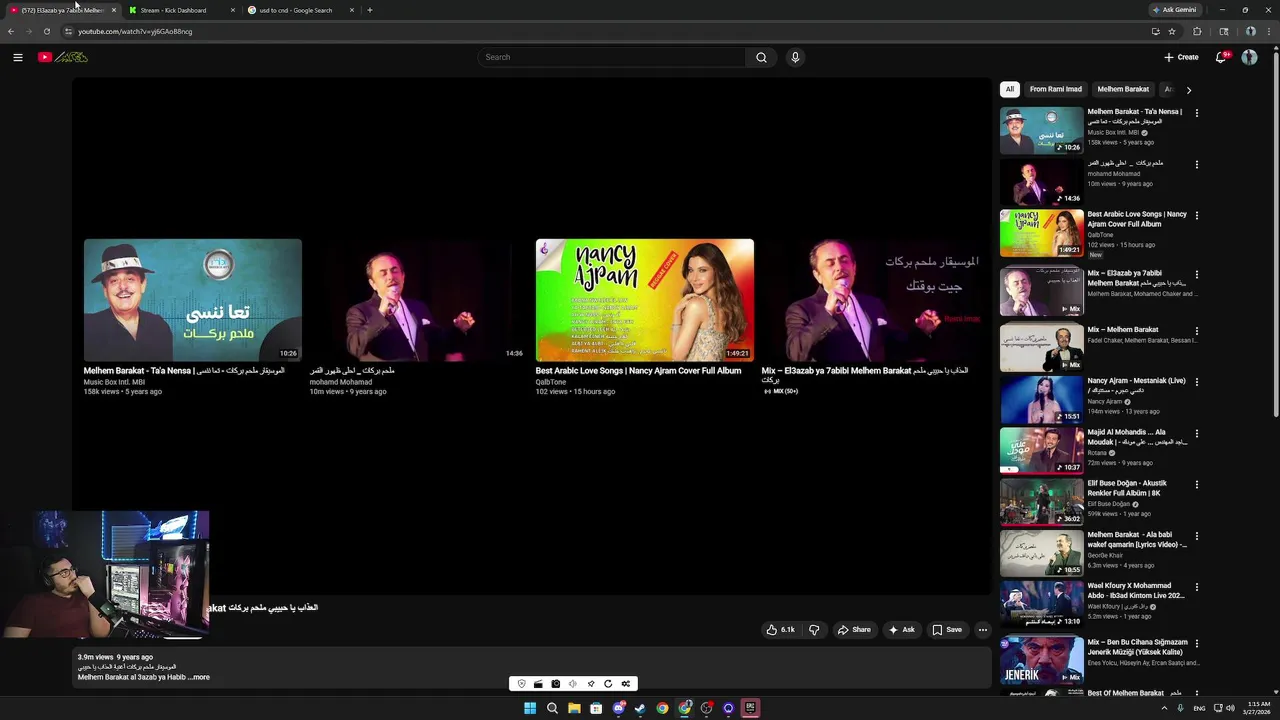This screenshot has height=720, width=1280.
Task: Click the refresh icon in the floating toolbar
Action: tap(608, 684)
